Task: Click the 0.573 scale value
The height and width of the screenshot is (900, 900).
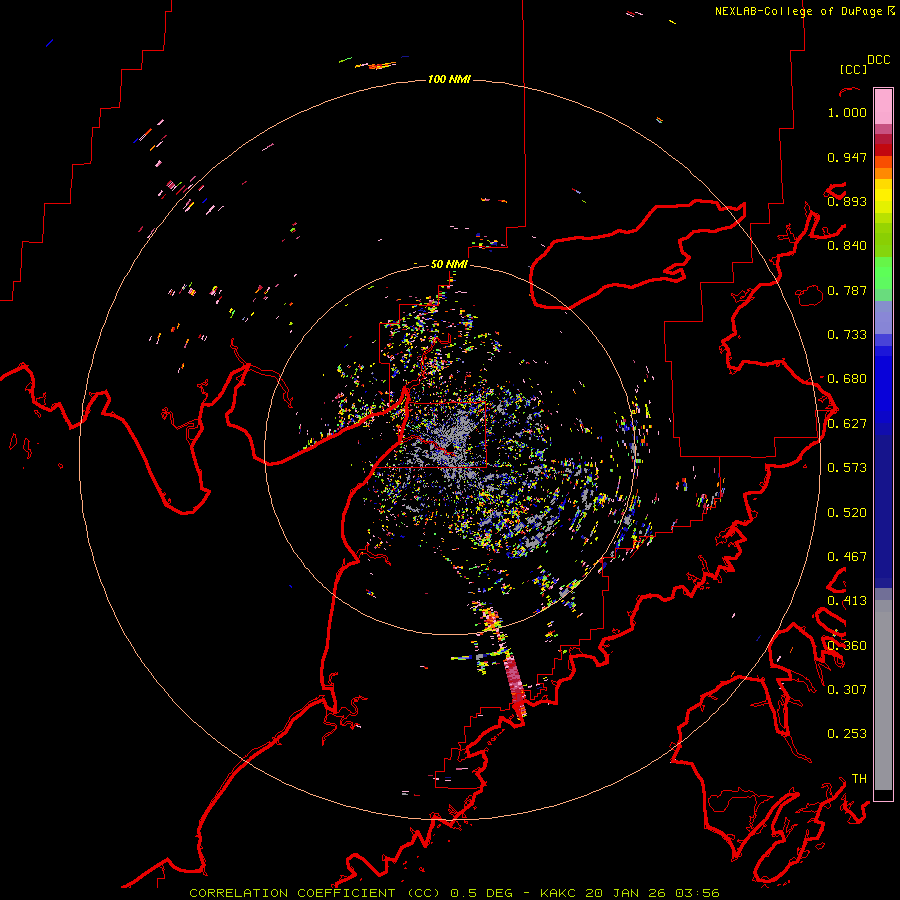Action: coord(847,468)
